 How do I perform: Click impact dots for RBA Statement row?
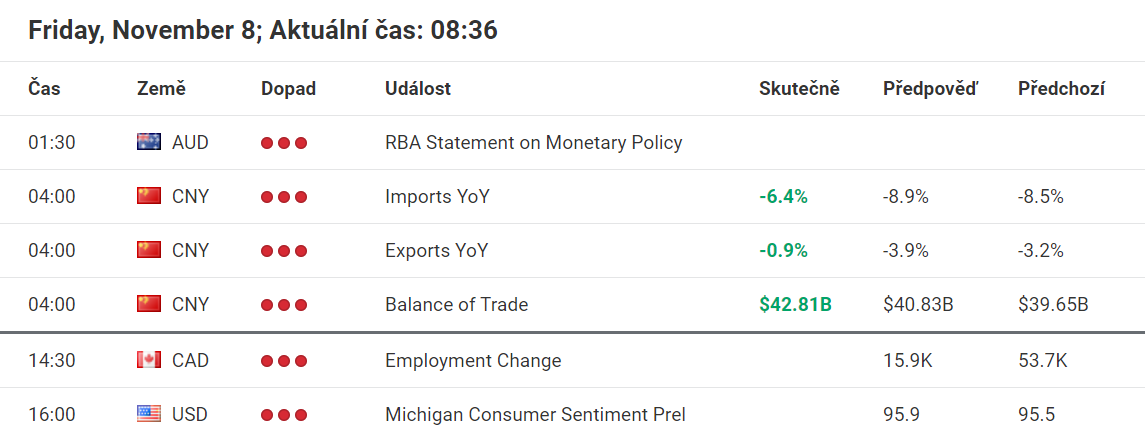pos(284,143)
